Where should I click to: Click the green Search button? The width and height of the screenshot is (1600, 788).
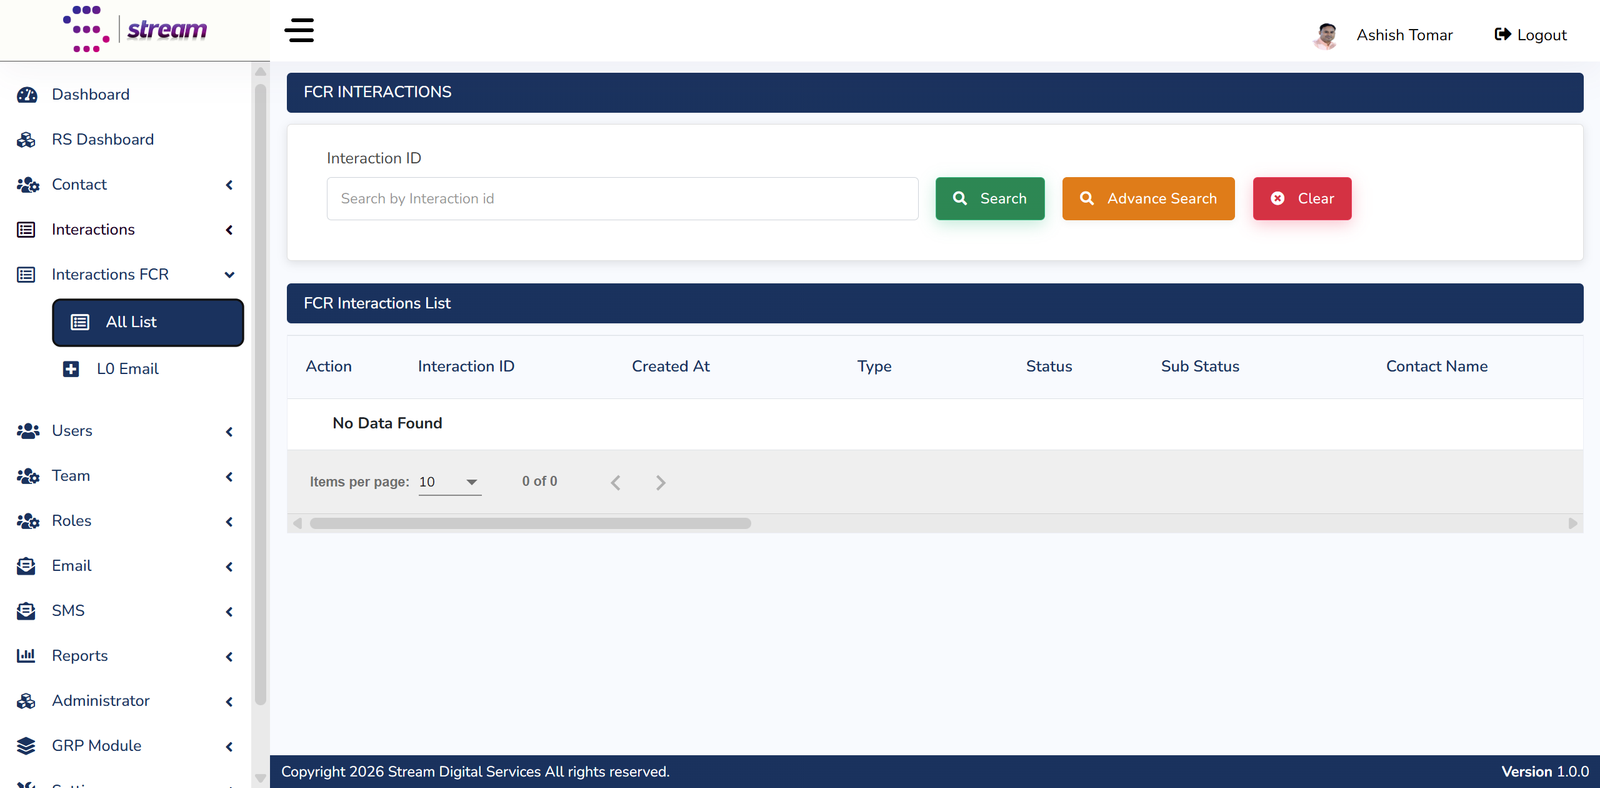coord(990,199)
